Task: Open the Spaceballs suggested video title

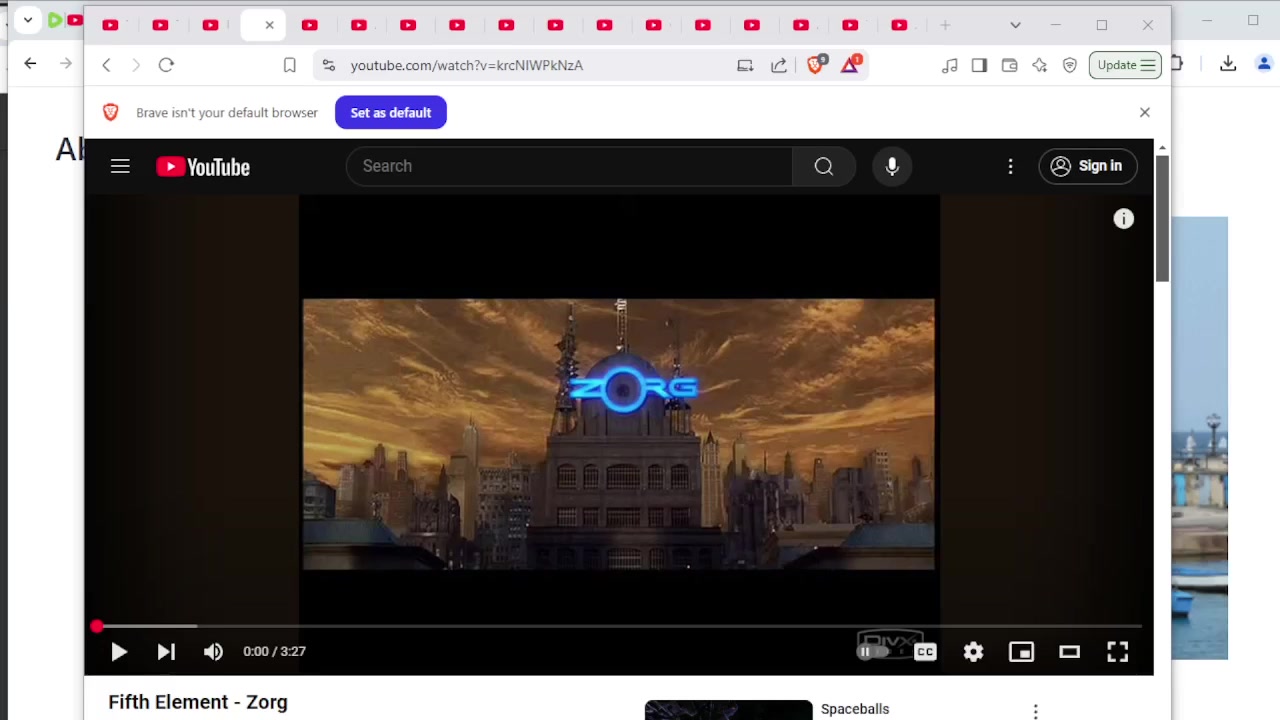Action: (855, 709)
